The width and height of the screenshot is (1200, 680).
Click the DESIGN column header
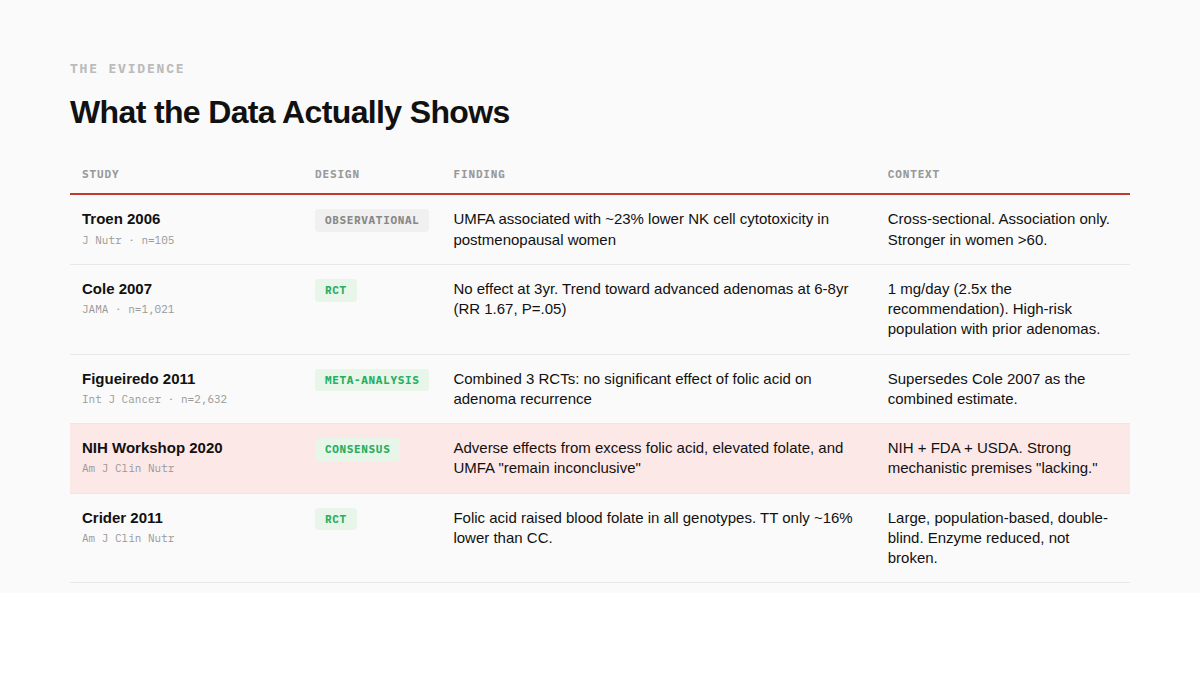tap(337, 174)
